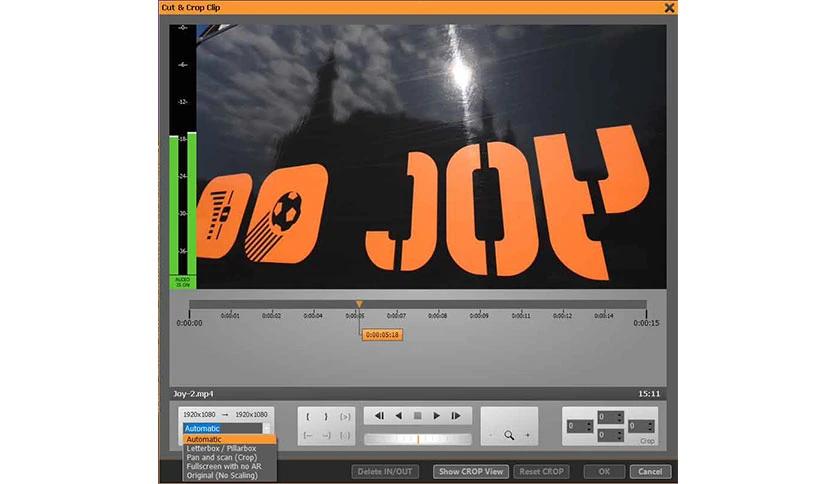Screen dimensions: 836x484
Task: Select Automatic from the dropdown list
Action: [x=230, y=440]
